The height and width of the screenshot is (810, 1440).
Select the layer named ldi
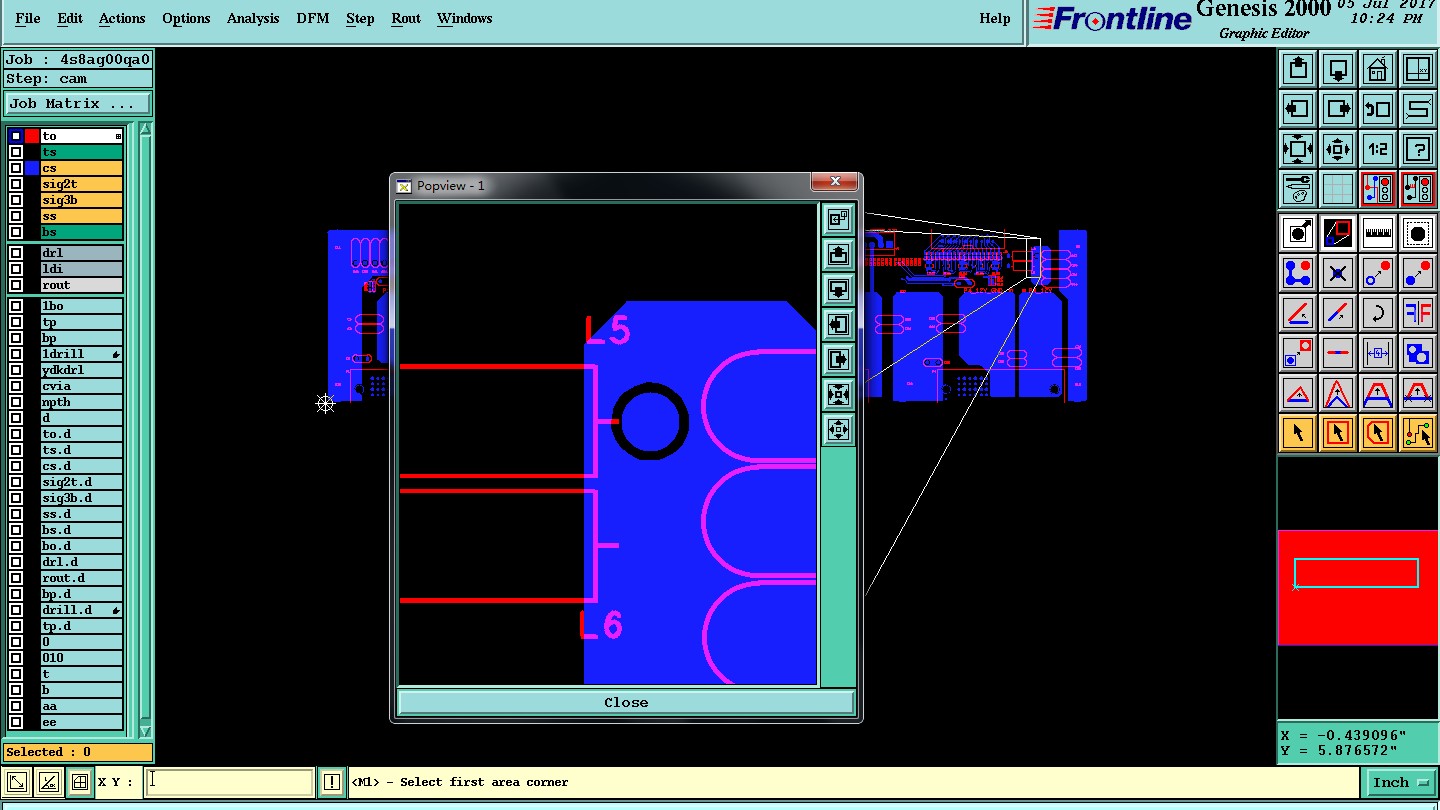81,269
